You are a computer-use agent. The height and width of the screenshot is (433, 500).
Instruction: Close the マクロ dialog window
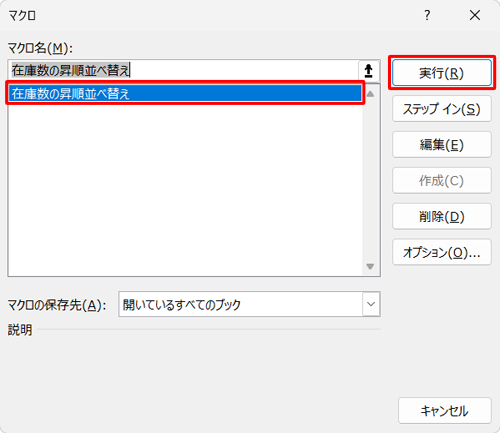coord(475,15)
